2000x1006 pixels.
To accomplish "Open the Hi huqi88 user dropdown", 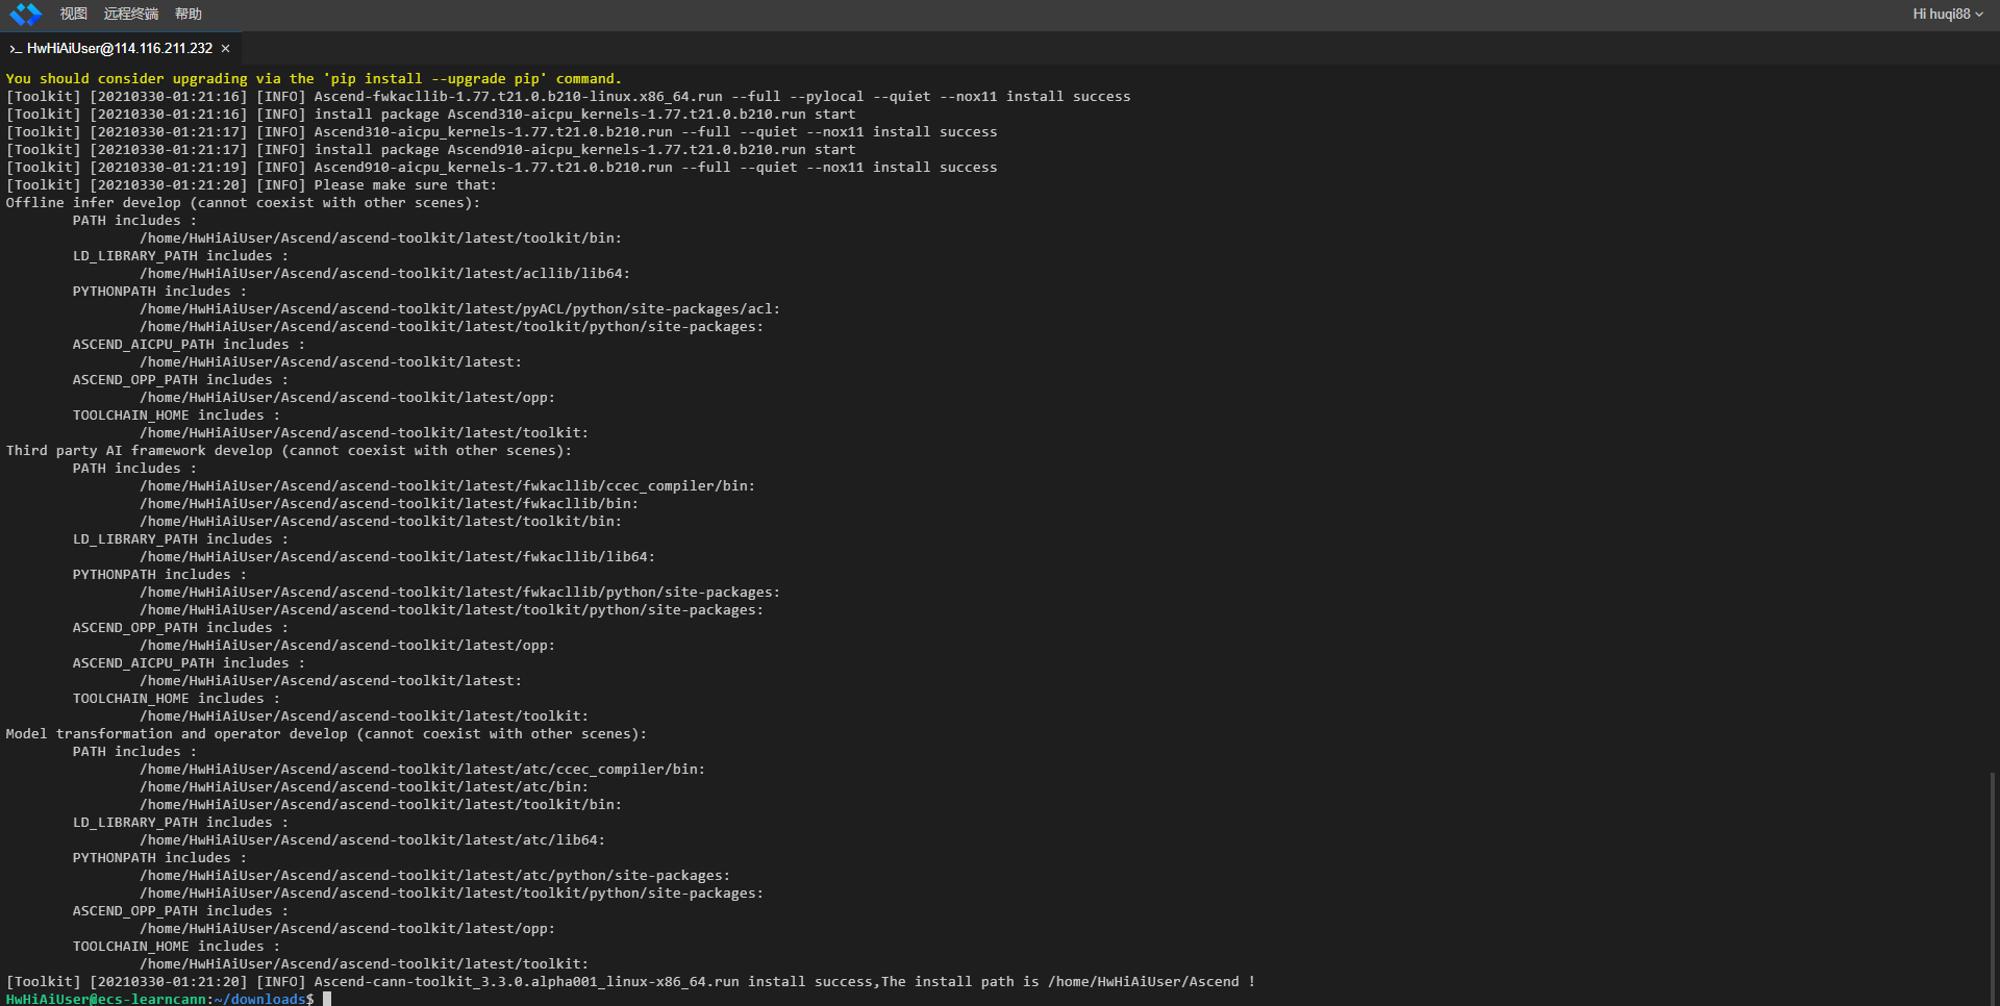I will tap(1947, 14).
